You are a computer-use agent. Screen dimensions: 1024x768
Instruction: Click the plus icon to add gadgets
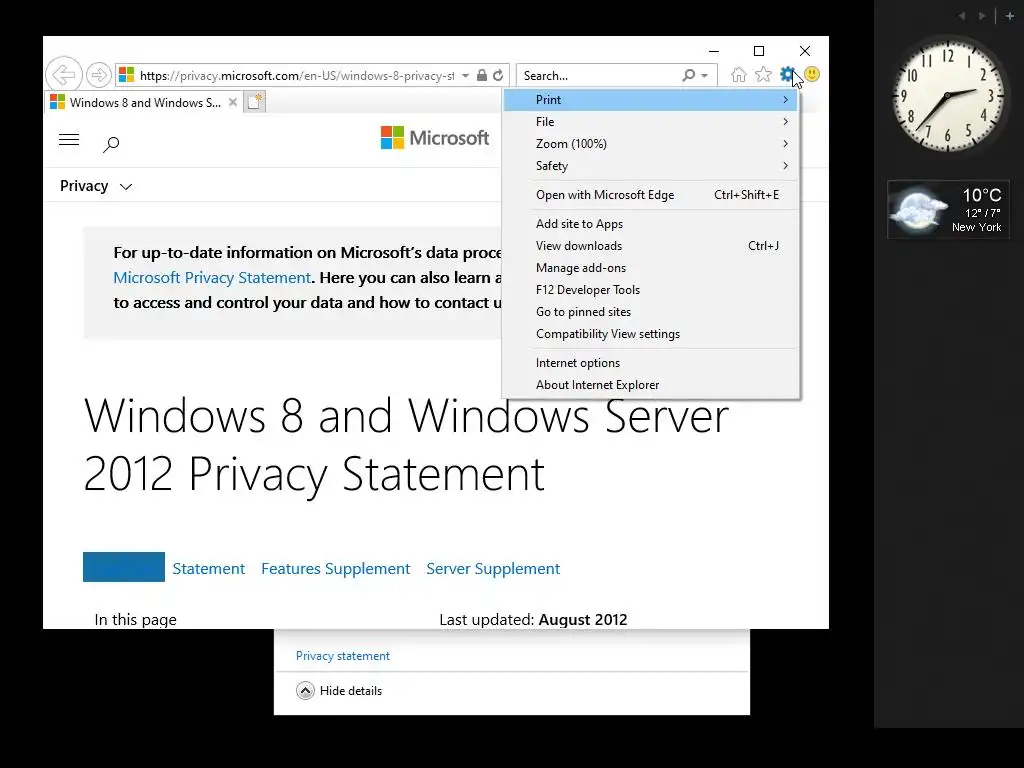(x=1010, y=16)
